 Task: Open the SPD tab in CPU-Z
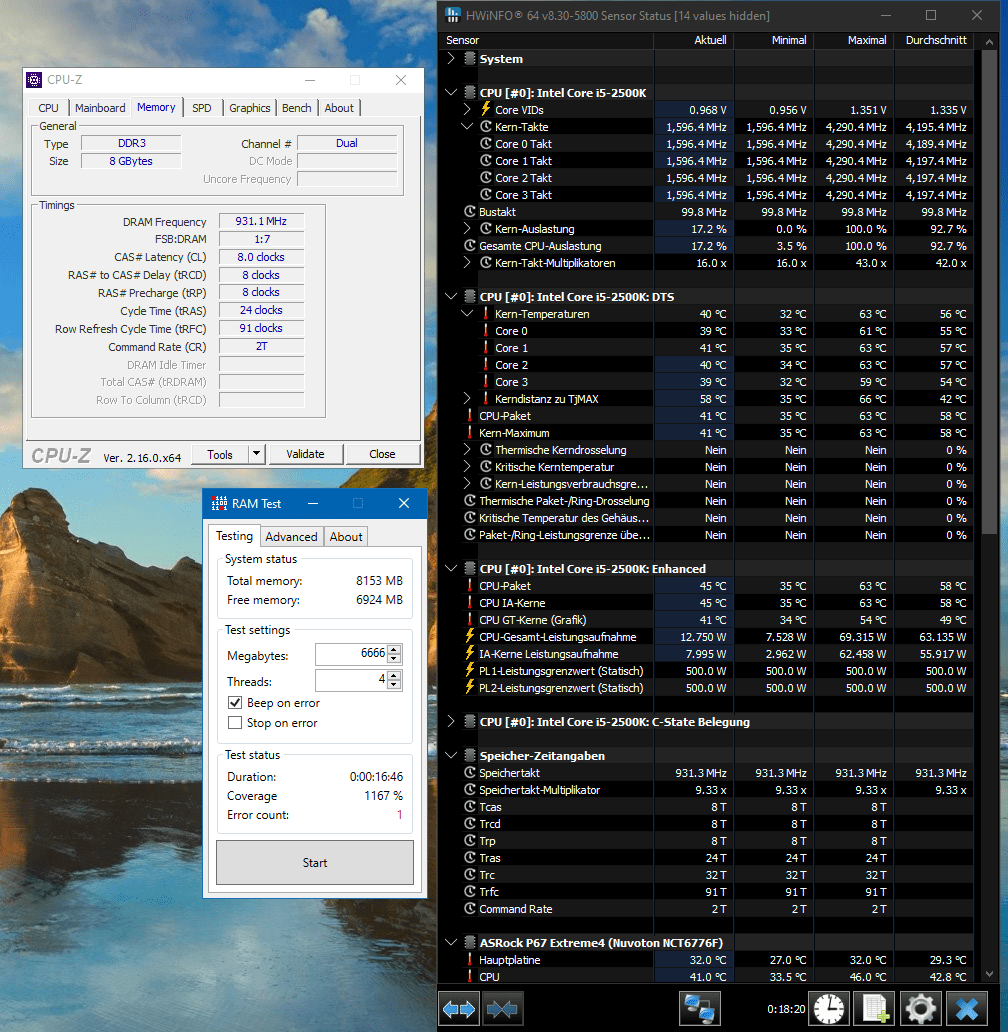202,108
